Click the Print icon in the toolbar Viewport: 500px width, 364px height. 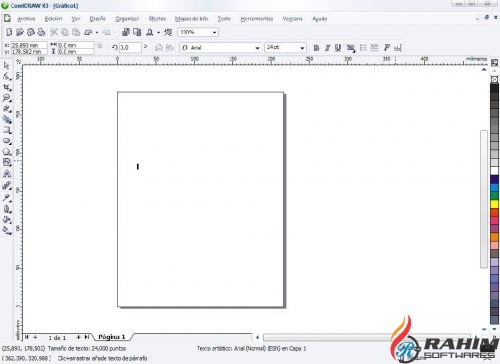coord(41,32)
